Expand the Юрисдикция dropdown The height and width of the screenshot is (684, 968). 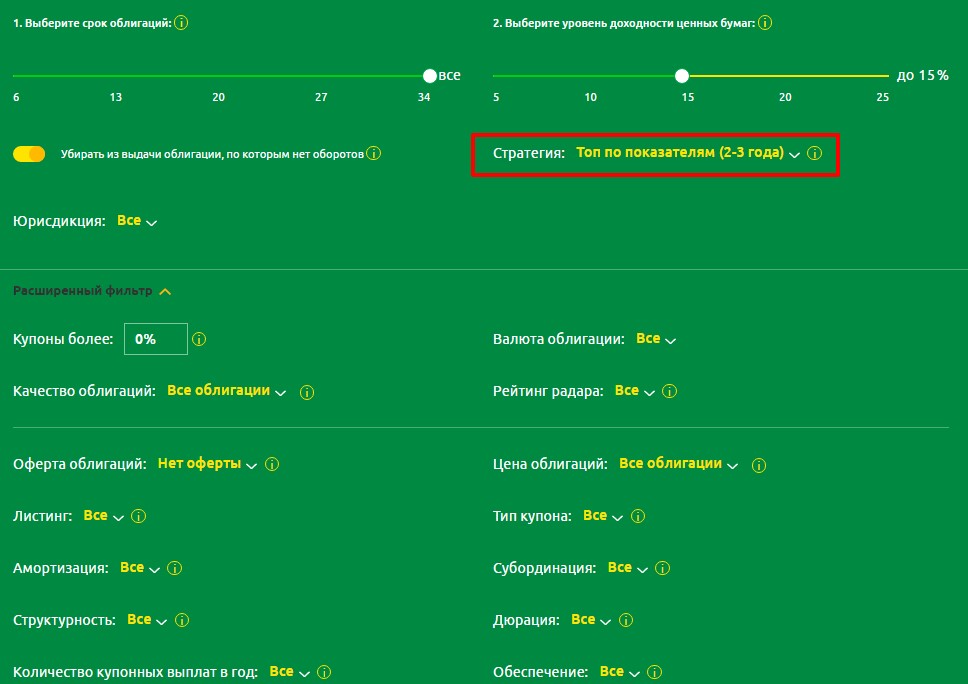(137, 221)
